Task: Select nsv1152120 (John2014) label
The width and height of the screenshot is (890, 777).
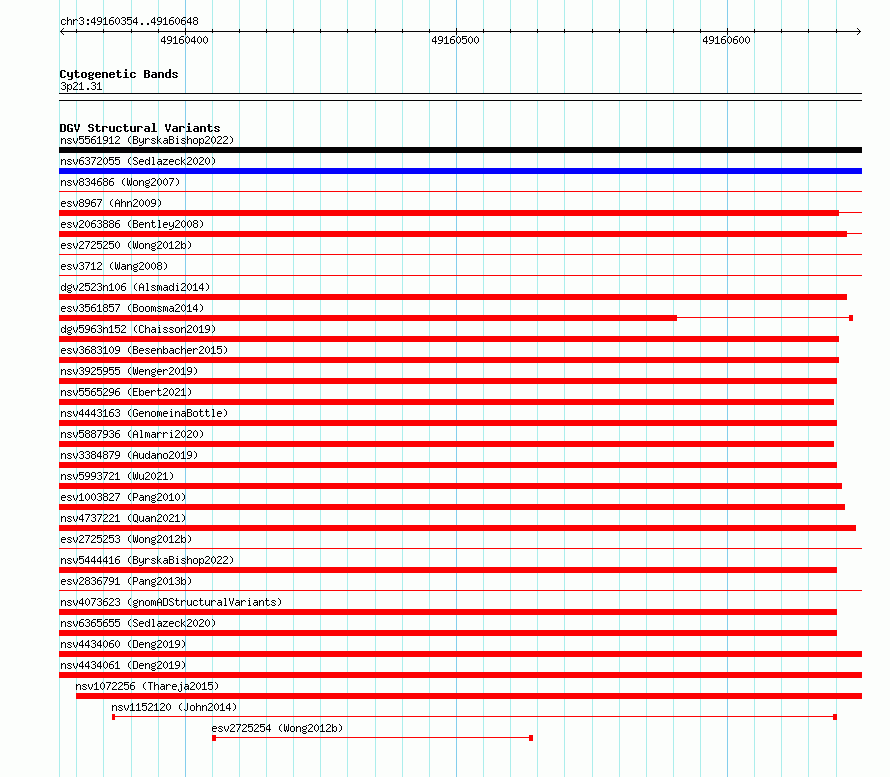Action: (x=174, y=707)
